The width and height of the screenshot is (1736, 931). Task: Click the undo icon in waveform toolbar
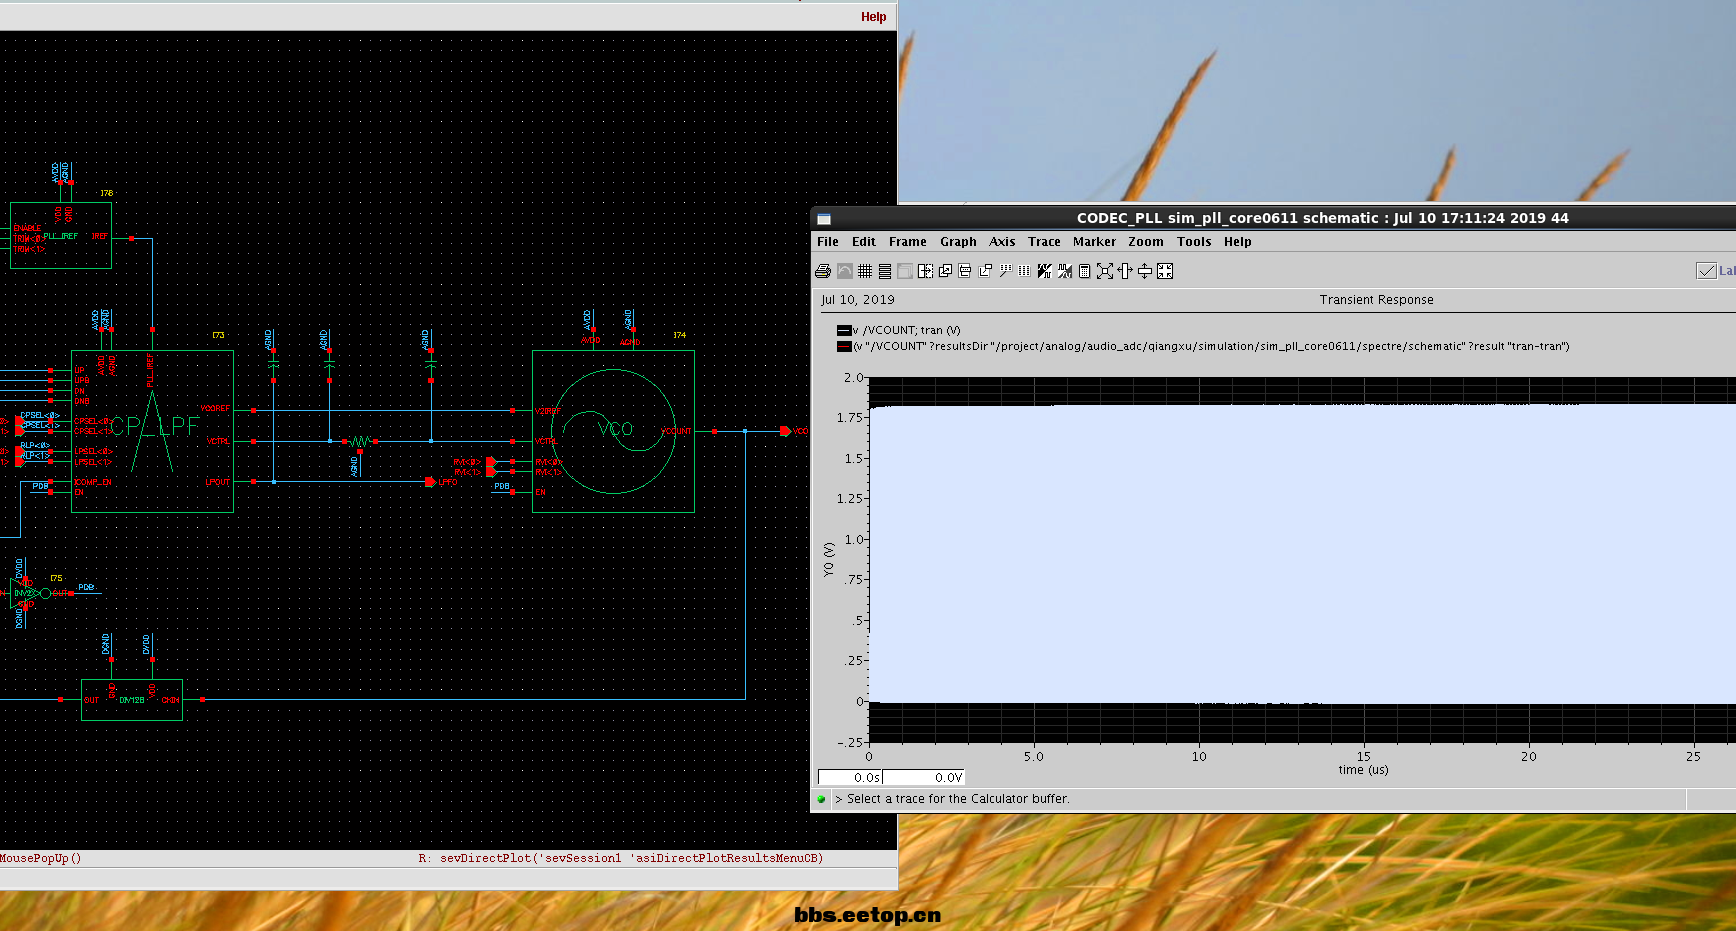[x=845, y=271]
